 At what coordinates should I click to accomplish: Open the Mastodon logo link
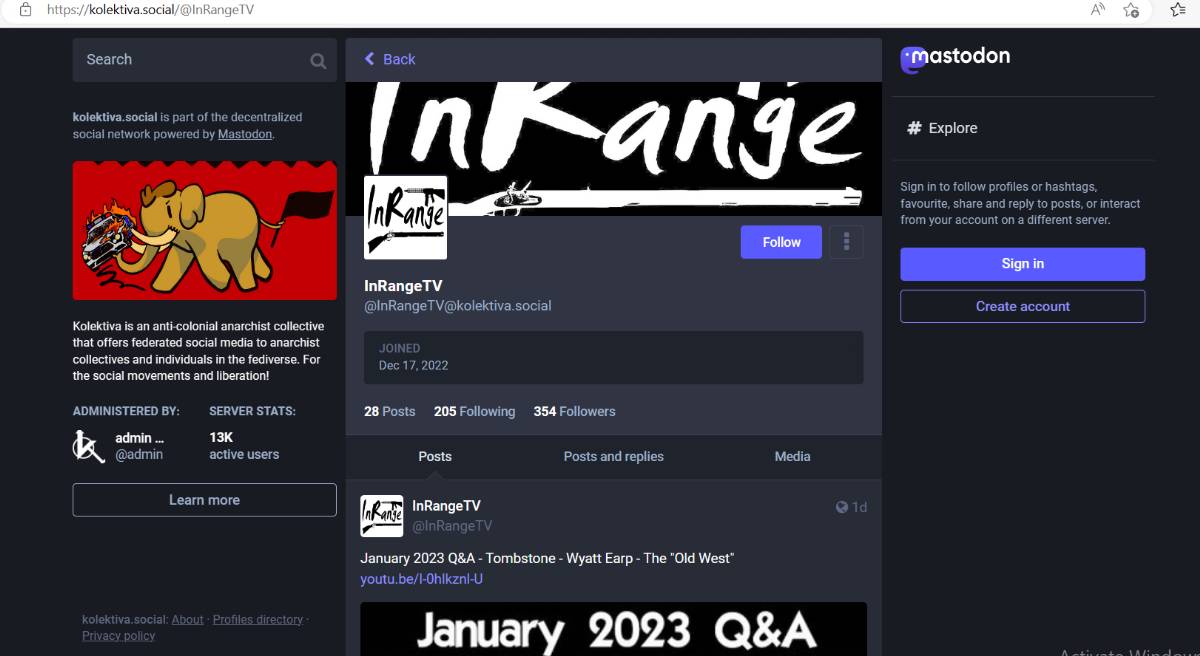(955, 59)
